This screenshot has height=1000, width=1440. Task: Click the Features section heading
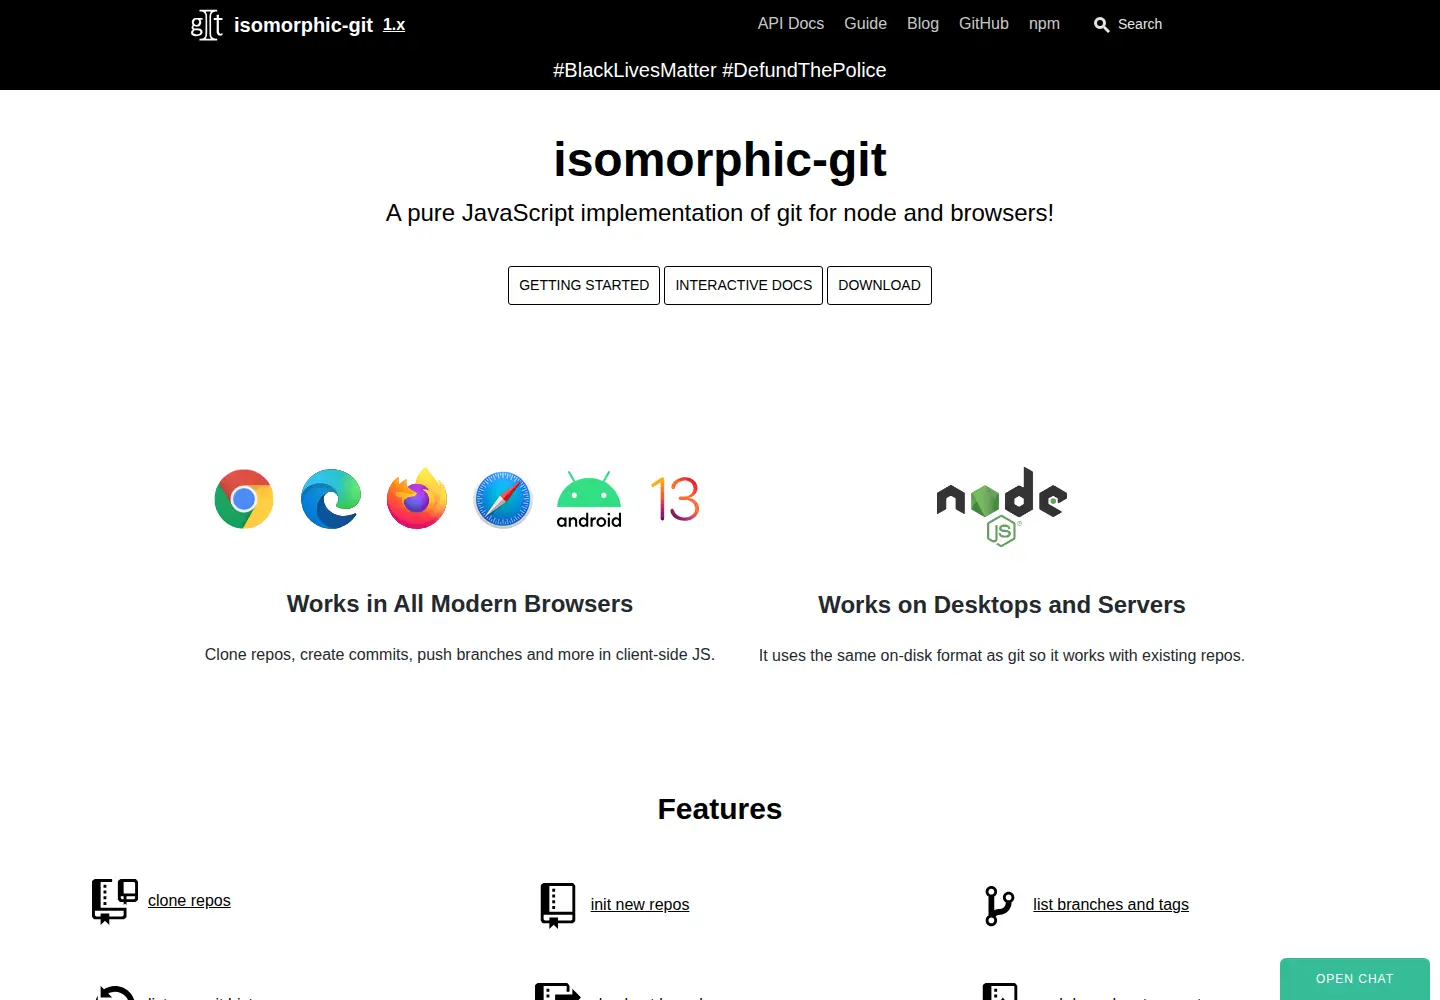pyautogui.click(x=720, y=809)
